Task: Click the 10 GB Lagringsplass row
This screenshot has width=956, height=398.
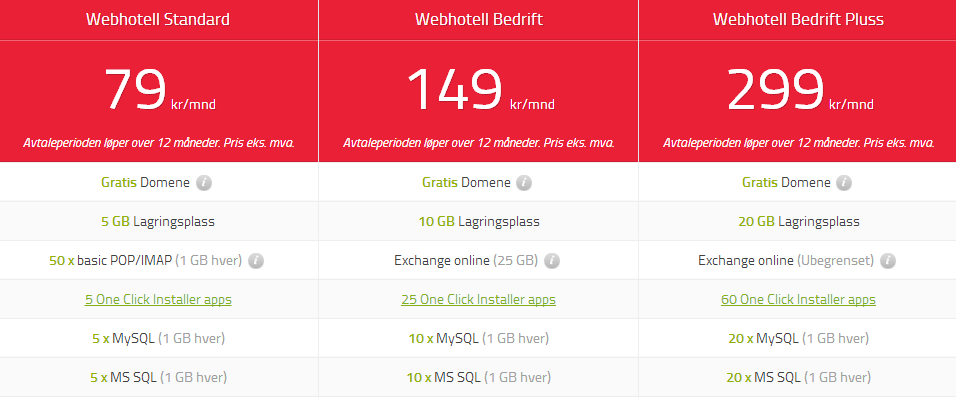Action: pyautogui.click(x=479, y=221)
